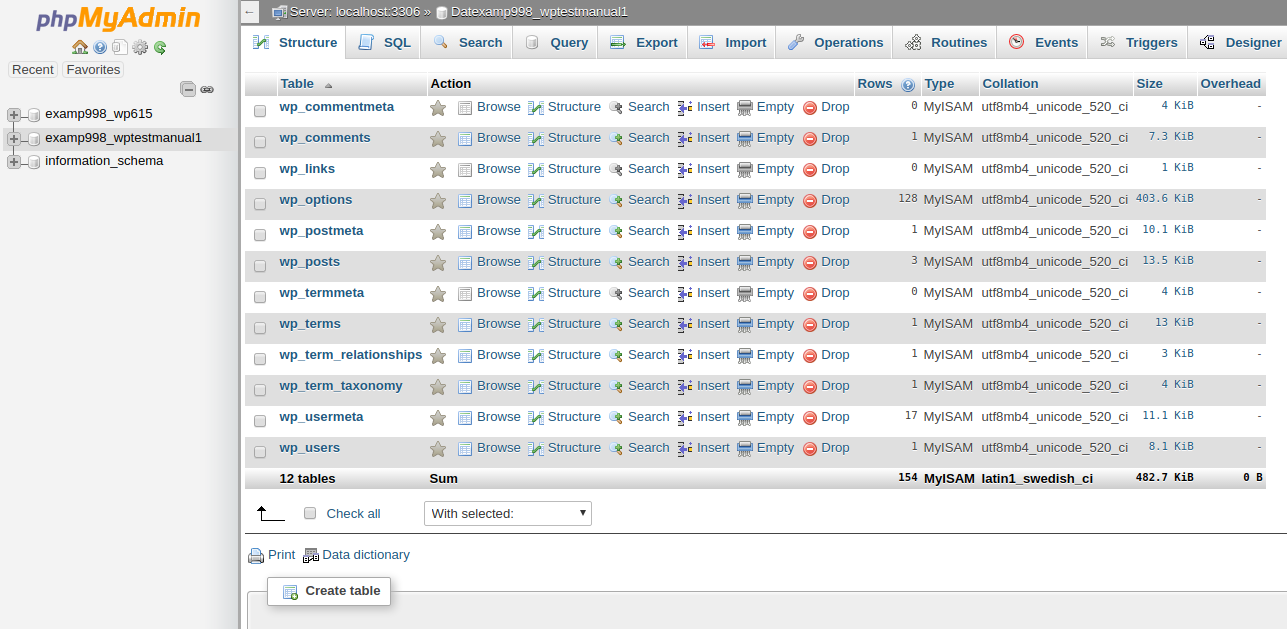Click Search icon for wp_postmeta
The height and width of the screenshot is (629, 1287).
(616, 232)
